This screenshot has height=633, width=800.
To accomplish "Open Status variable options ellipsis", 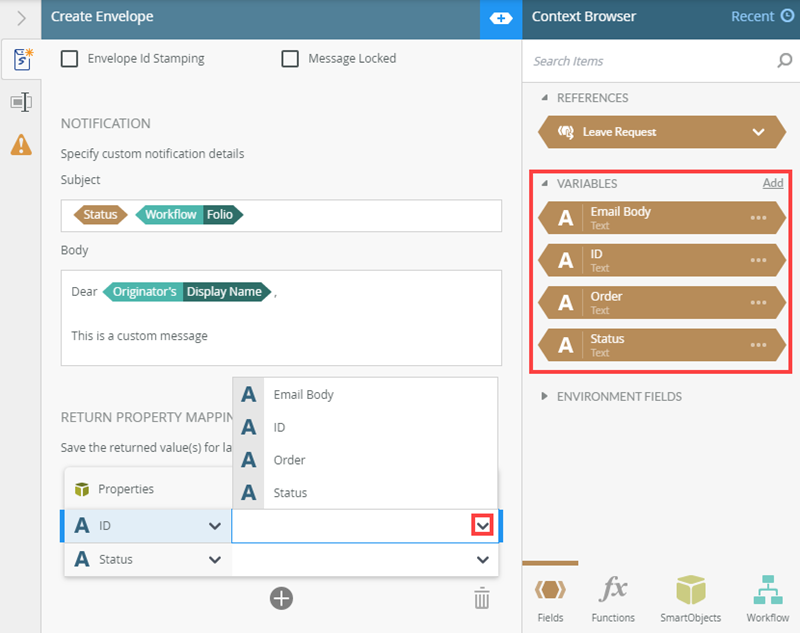I will click(x=758, y=345).
